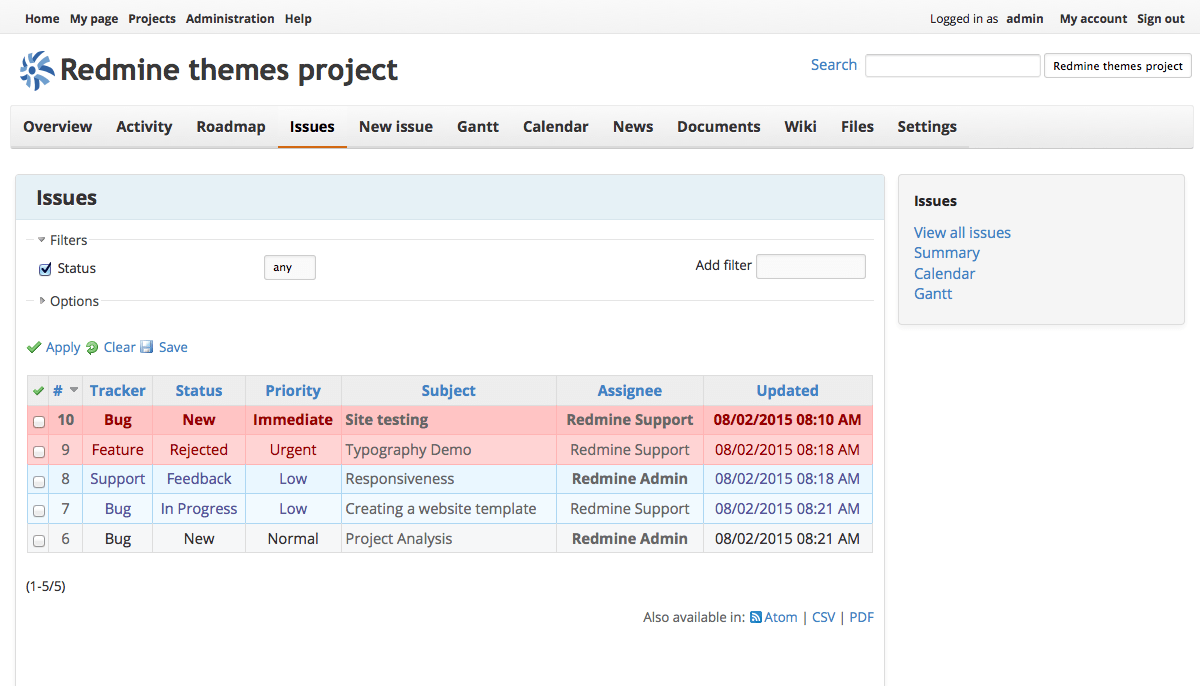The width and height of the screenshot is (1200, 686).
Task: Sort by the Updated column header
Action: point(788,391)
